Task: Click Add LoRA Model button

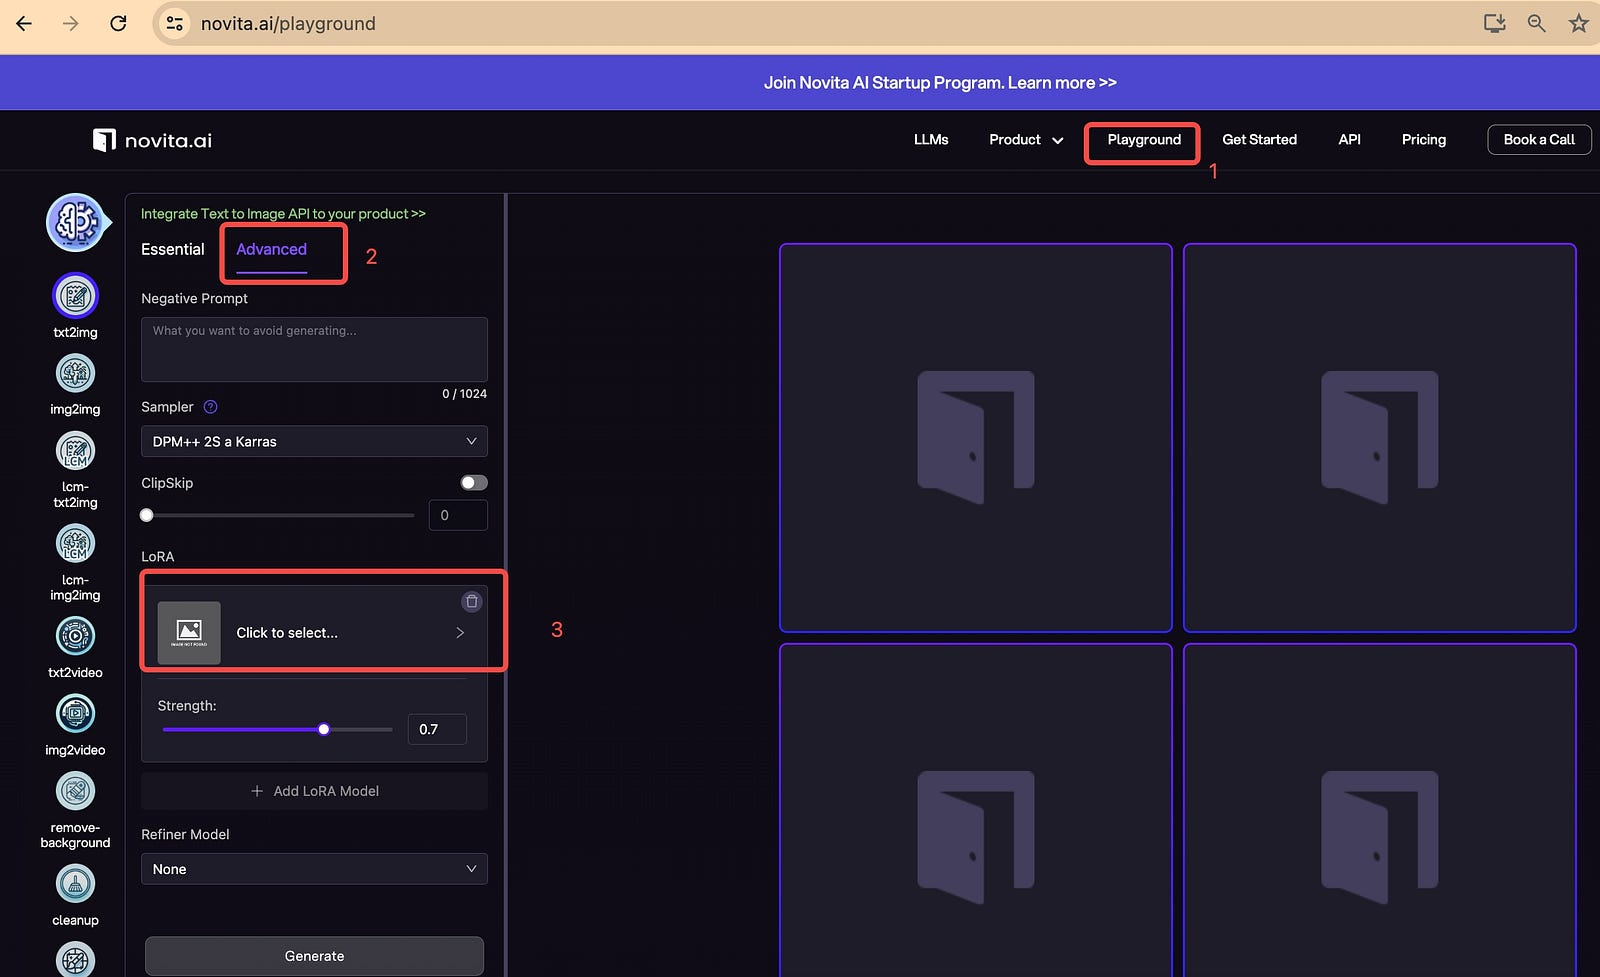Action: click(314, 791)
